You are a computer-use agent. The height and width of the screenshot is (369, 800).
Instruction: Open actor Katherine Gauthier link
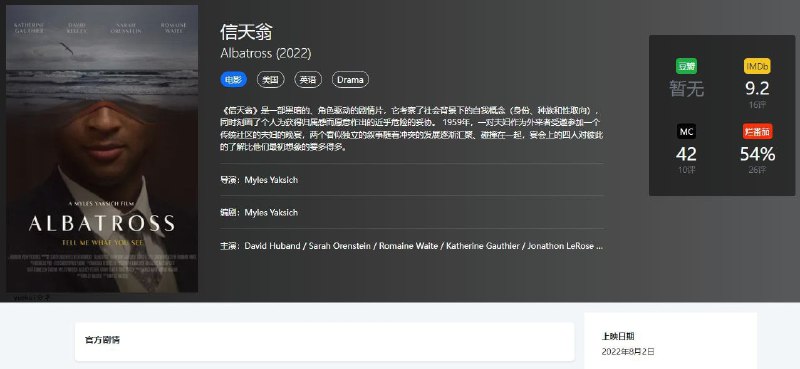(x=483, y=246)
